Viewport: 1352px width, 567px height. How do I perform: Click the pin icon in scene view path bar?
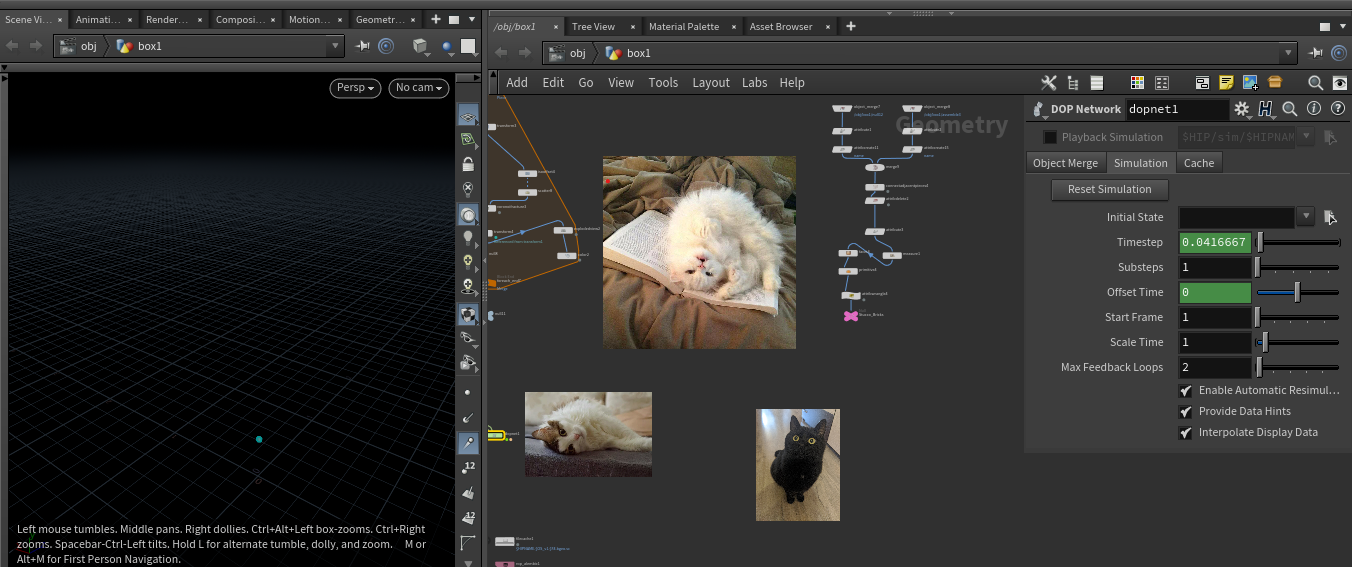[363, 46]
